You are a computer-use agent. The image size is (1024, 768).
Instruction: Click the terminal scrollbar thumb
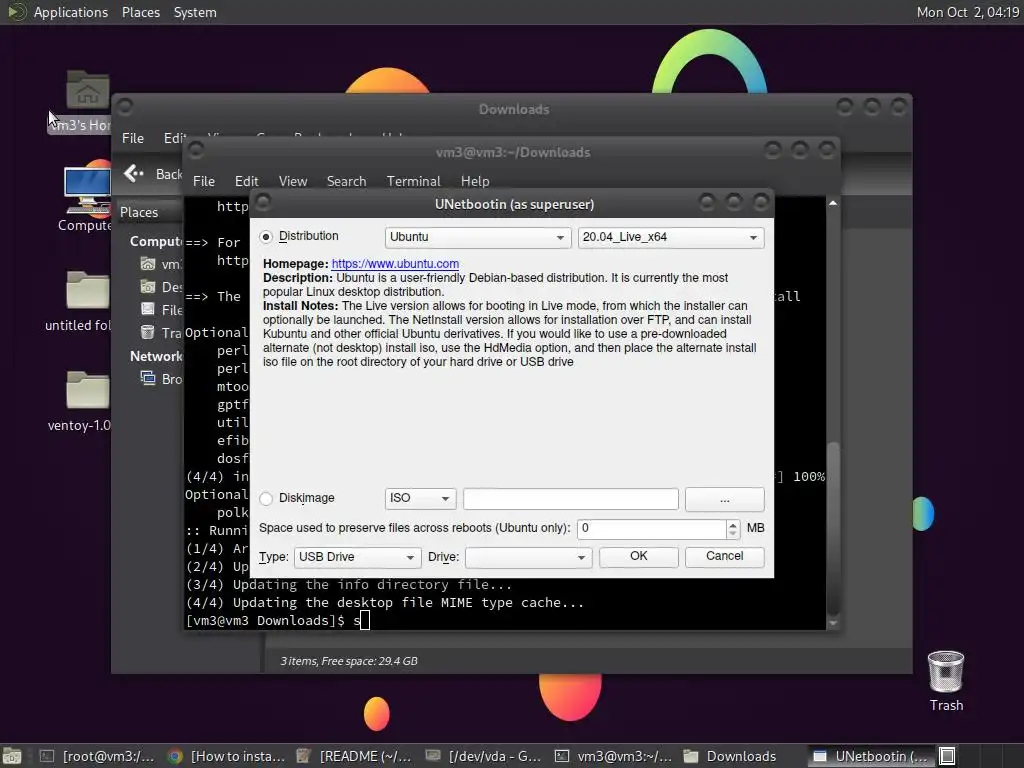tap(833, 528)
